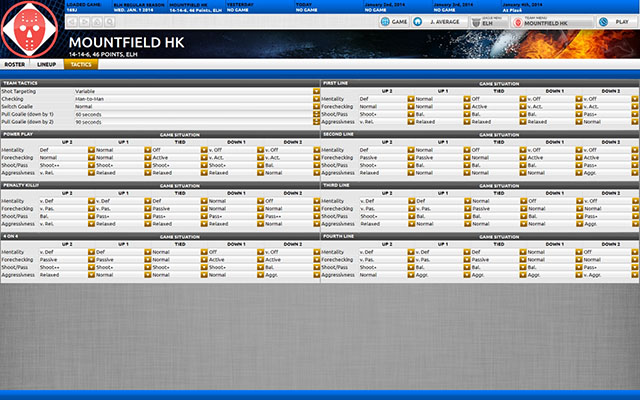640x400 pixels.
Task: Click the TEAM TACTICS section header
Action: 160,83
